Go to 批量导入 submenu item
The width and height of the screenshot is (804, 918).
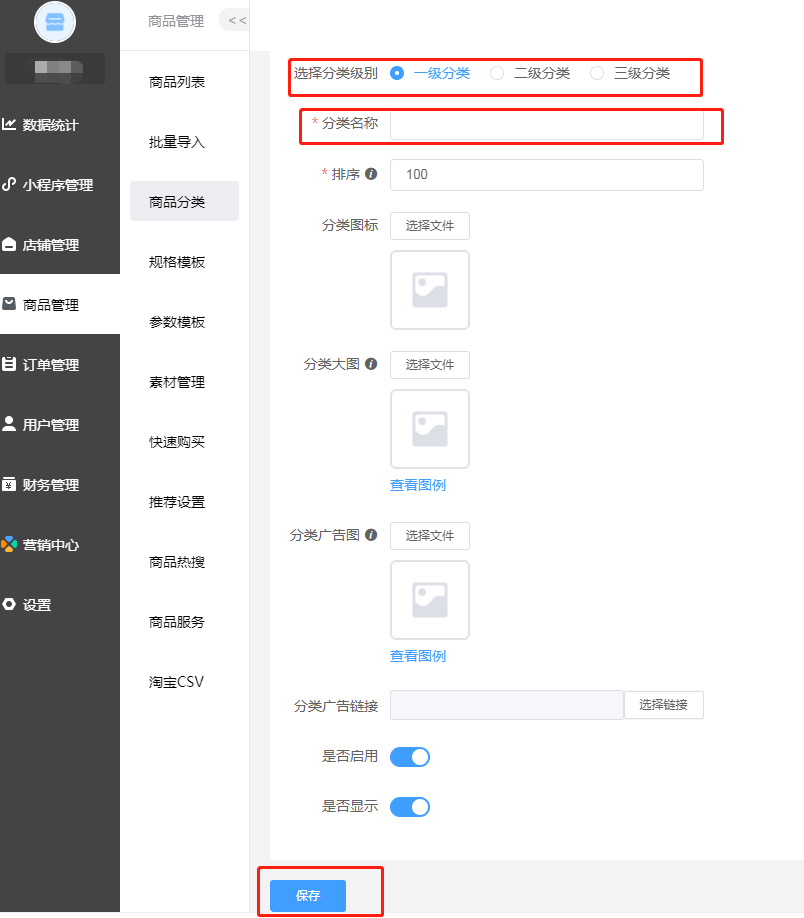177,142
